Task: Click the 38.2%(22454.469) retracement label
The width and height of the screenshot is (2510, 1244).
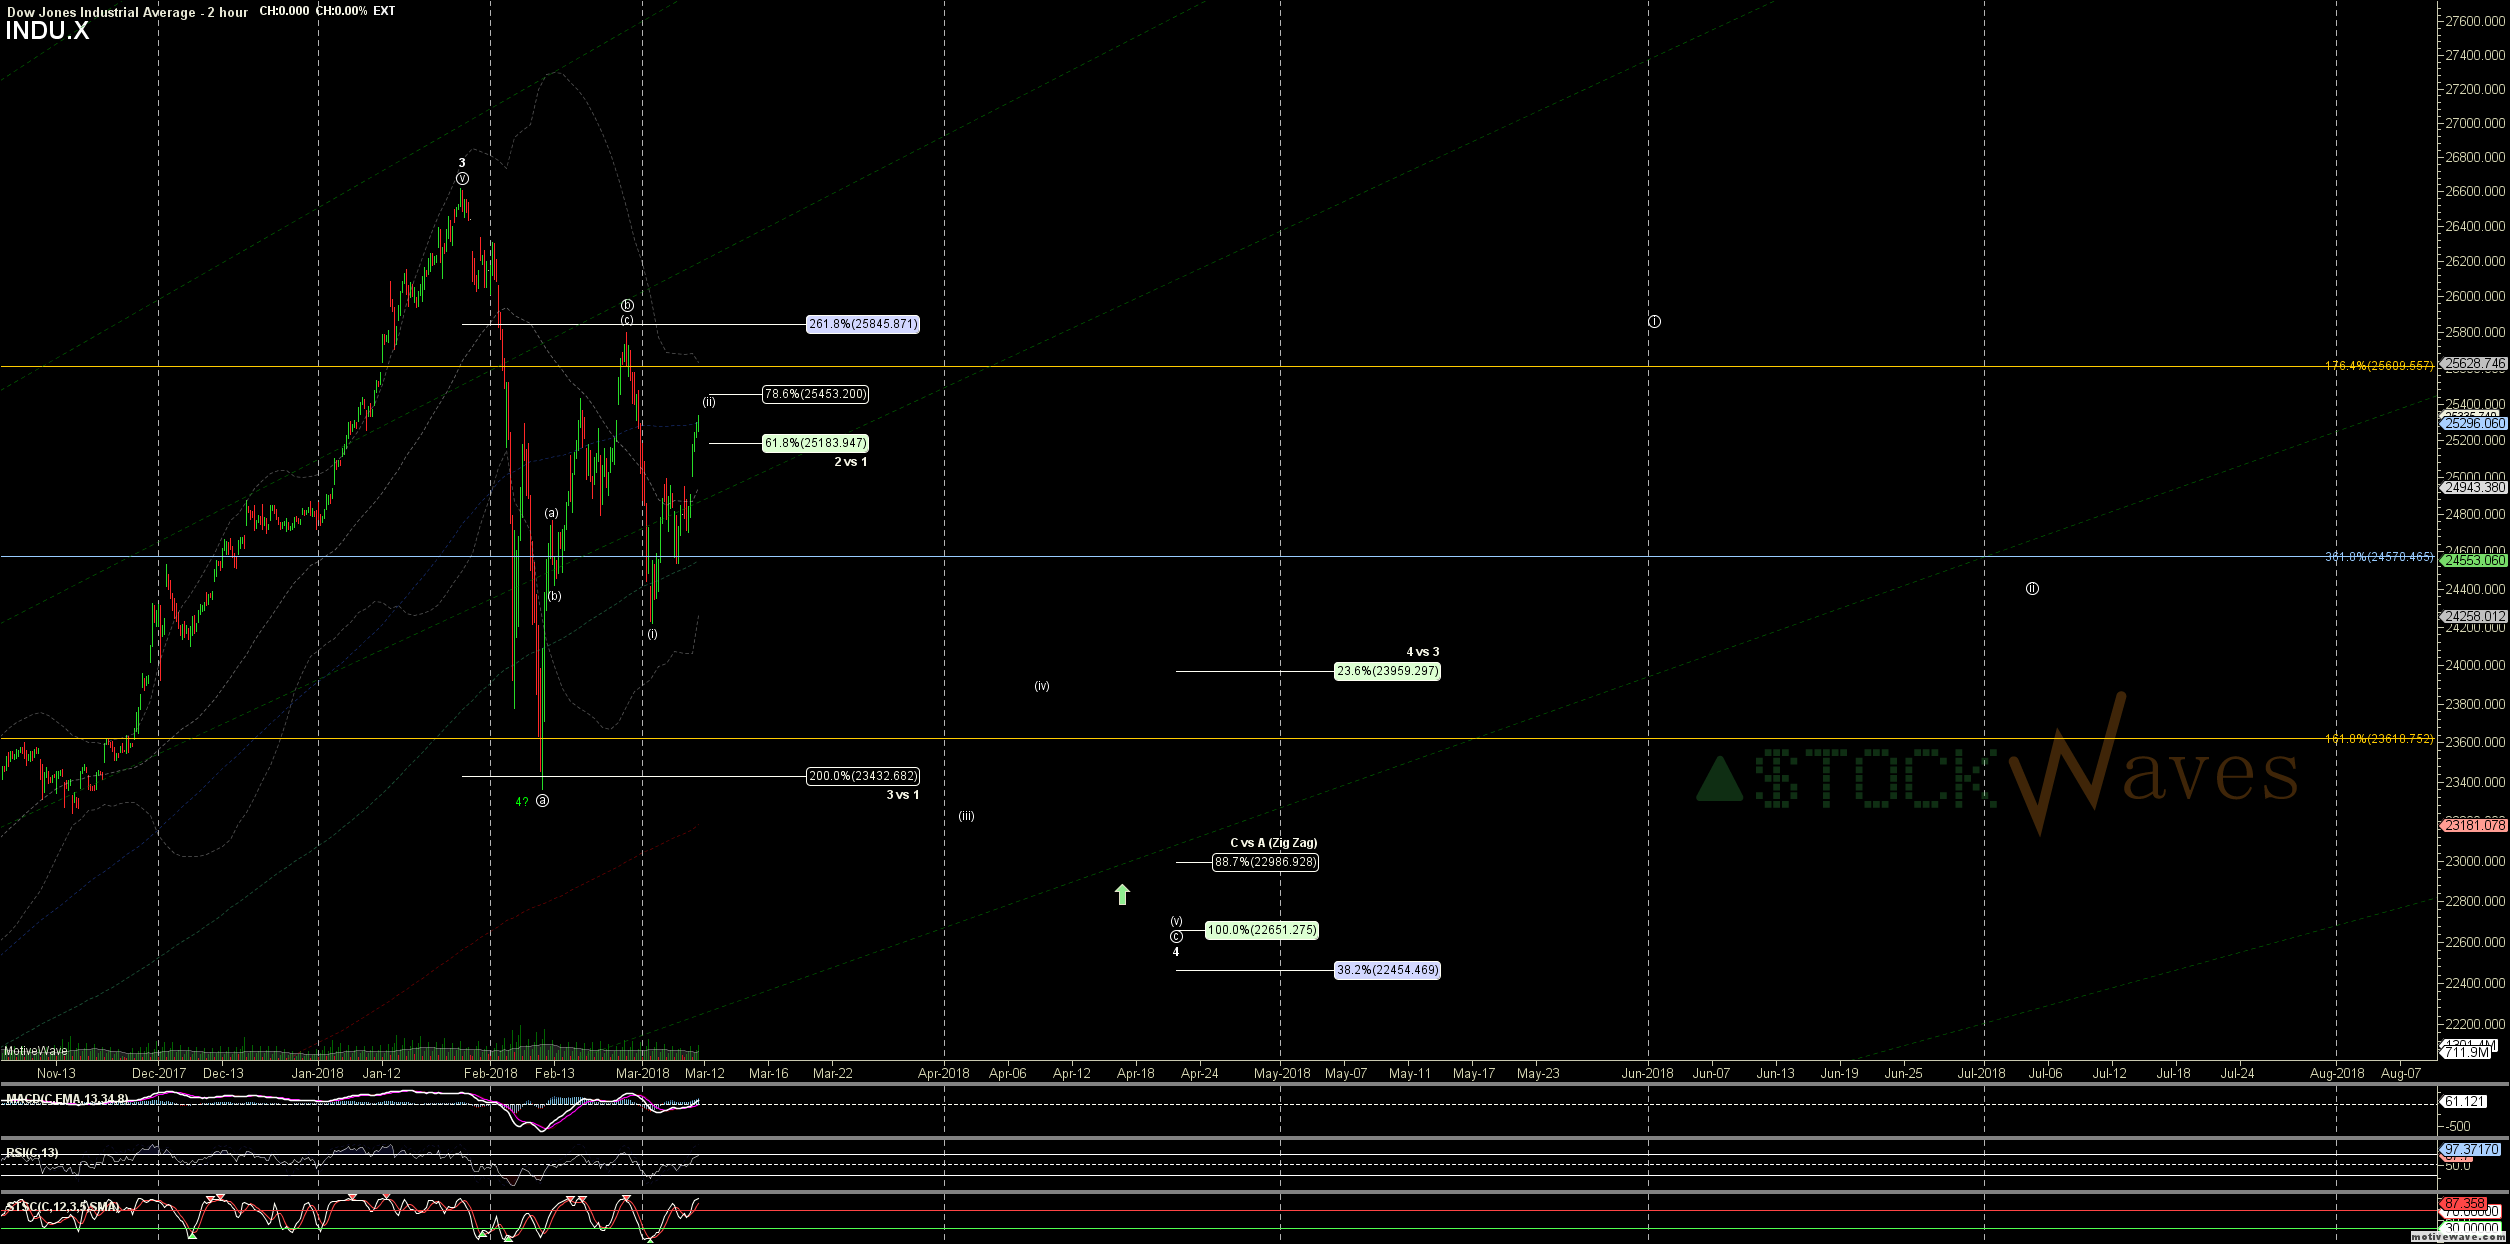Action: (x=1388, y=970)
